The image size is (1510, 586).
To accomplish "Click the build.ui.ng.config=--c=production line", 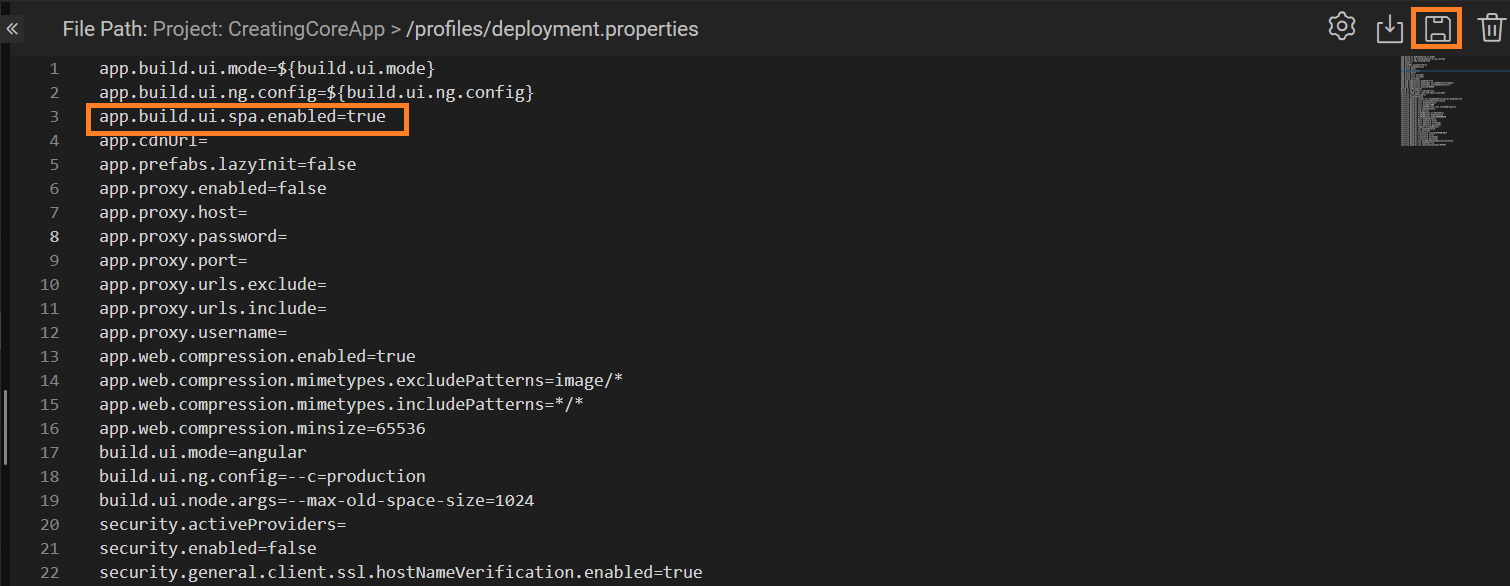I will point(262,477).
